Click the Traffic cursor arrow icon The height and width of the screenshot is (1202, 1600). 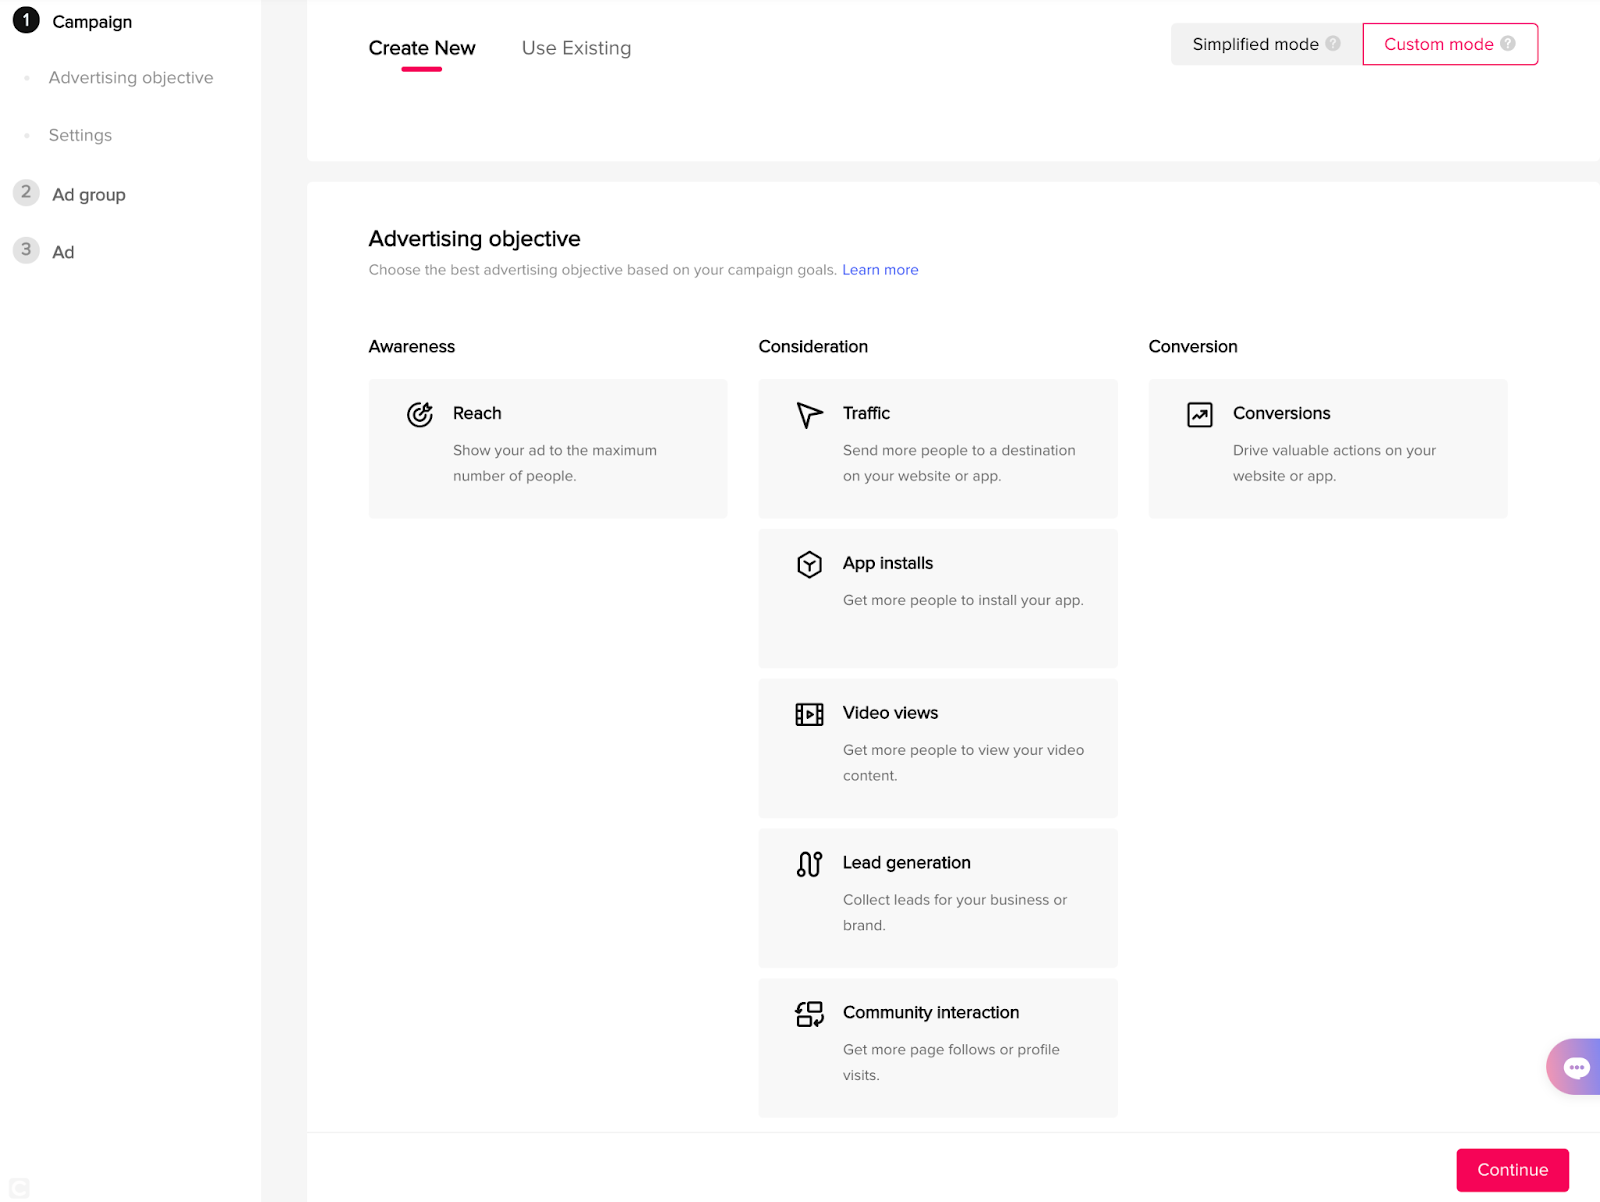pos(809,414)
